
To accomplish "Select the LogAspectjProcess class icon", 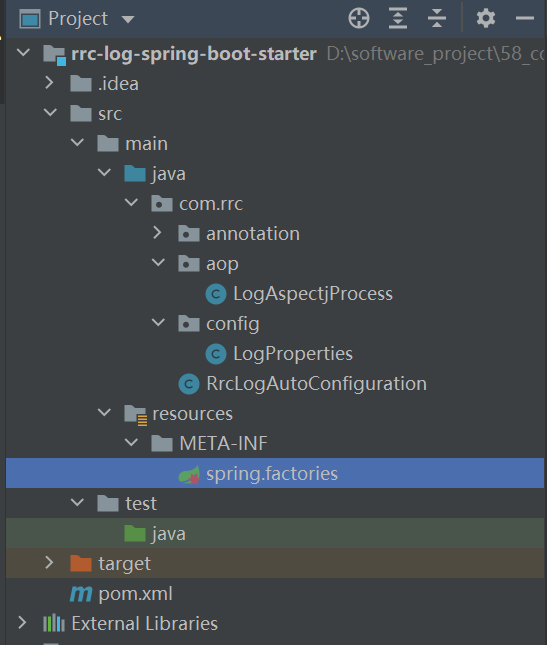I will 216,294.
